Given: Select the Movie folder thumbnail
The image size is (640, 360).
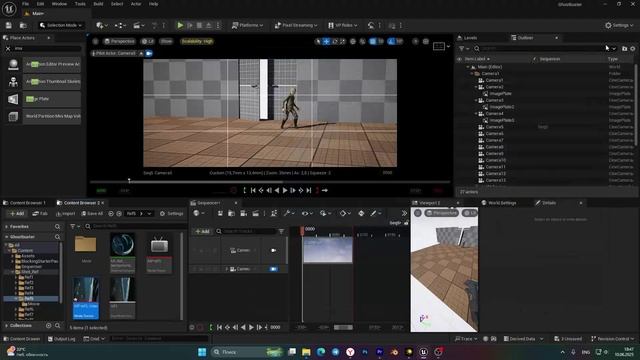Looking at the screenshot, I should pos(86,244).
